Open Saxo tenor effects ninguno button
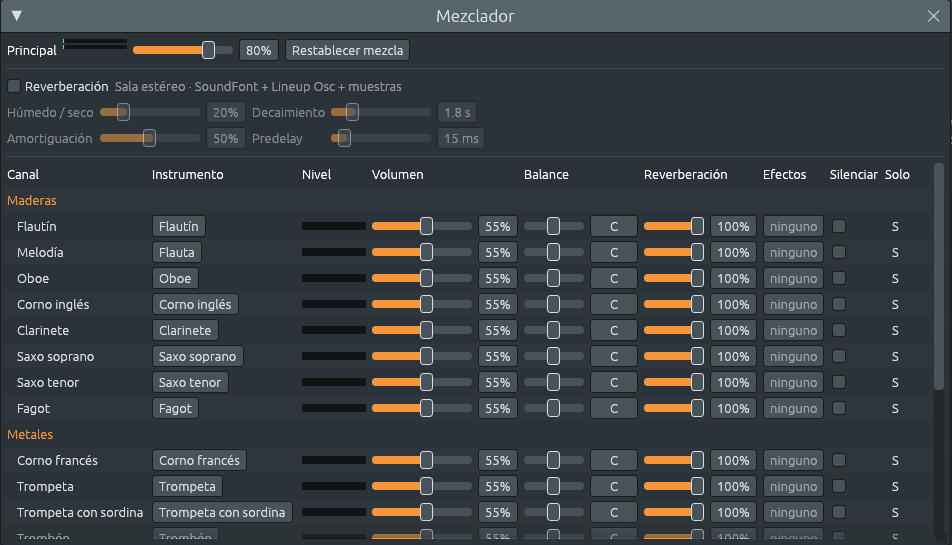This screenshot has width=952, height=545. (793, 383)
